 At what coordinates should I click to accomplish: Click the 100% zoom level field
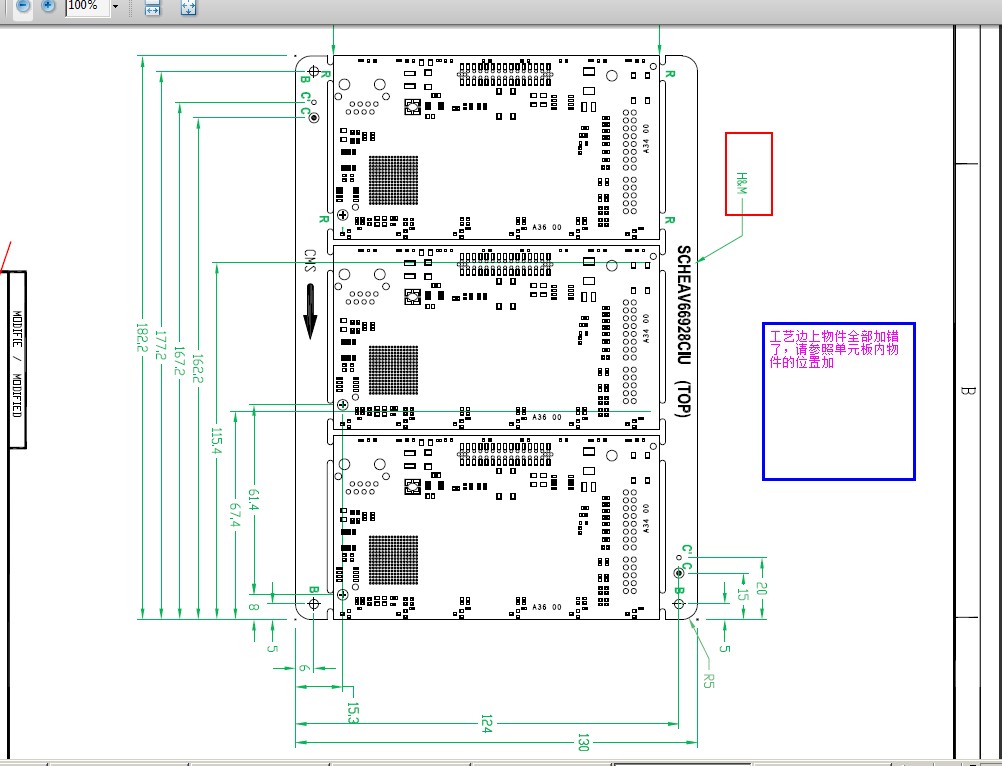pos(87,6)
